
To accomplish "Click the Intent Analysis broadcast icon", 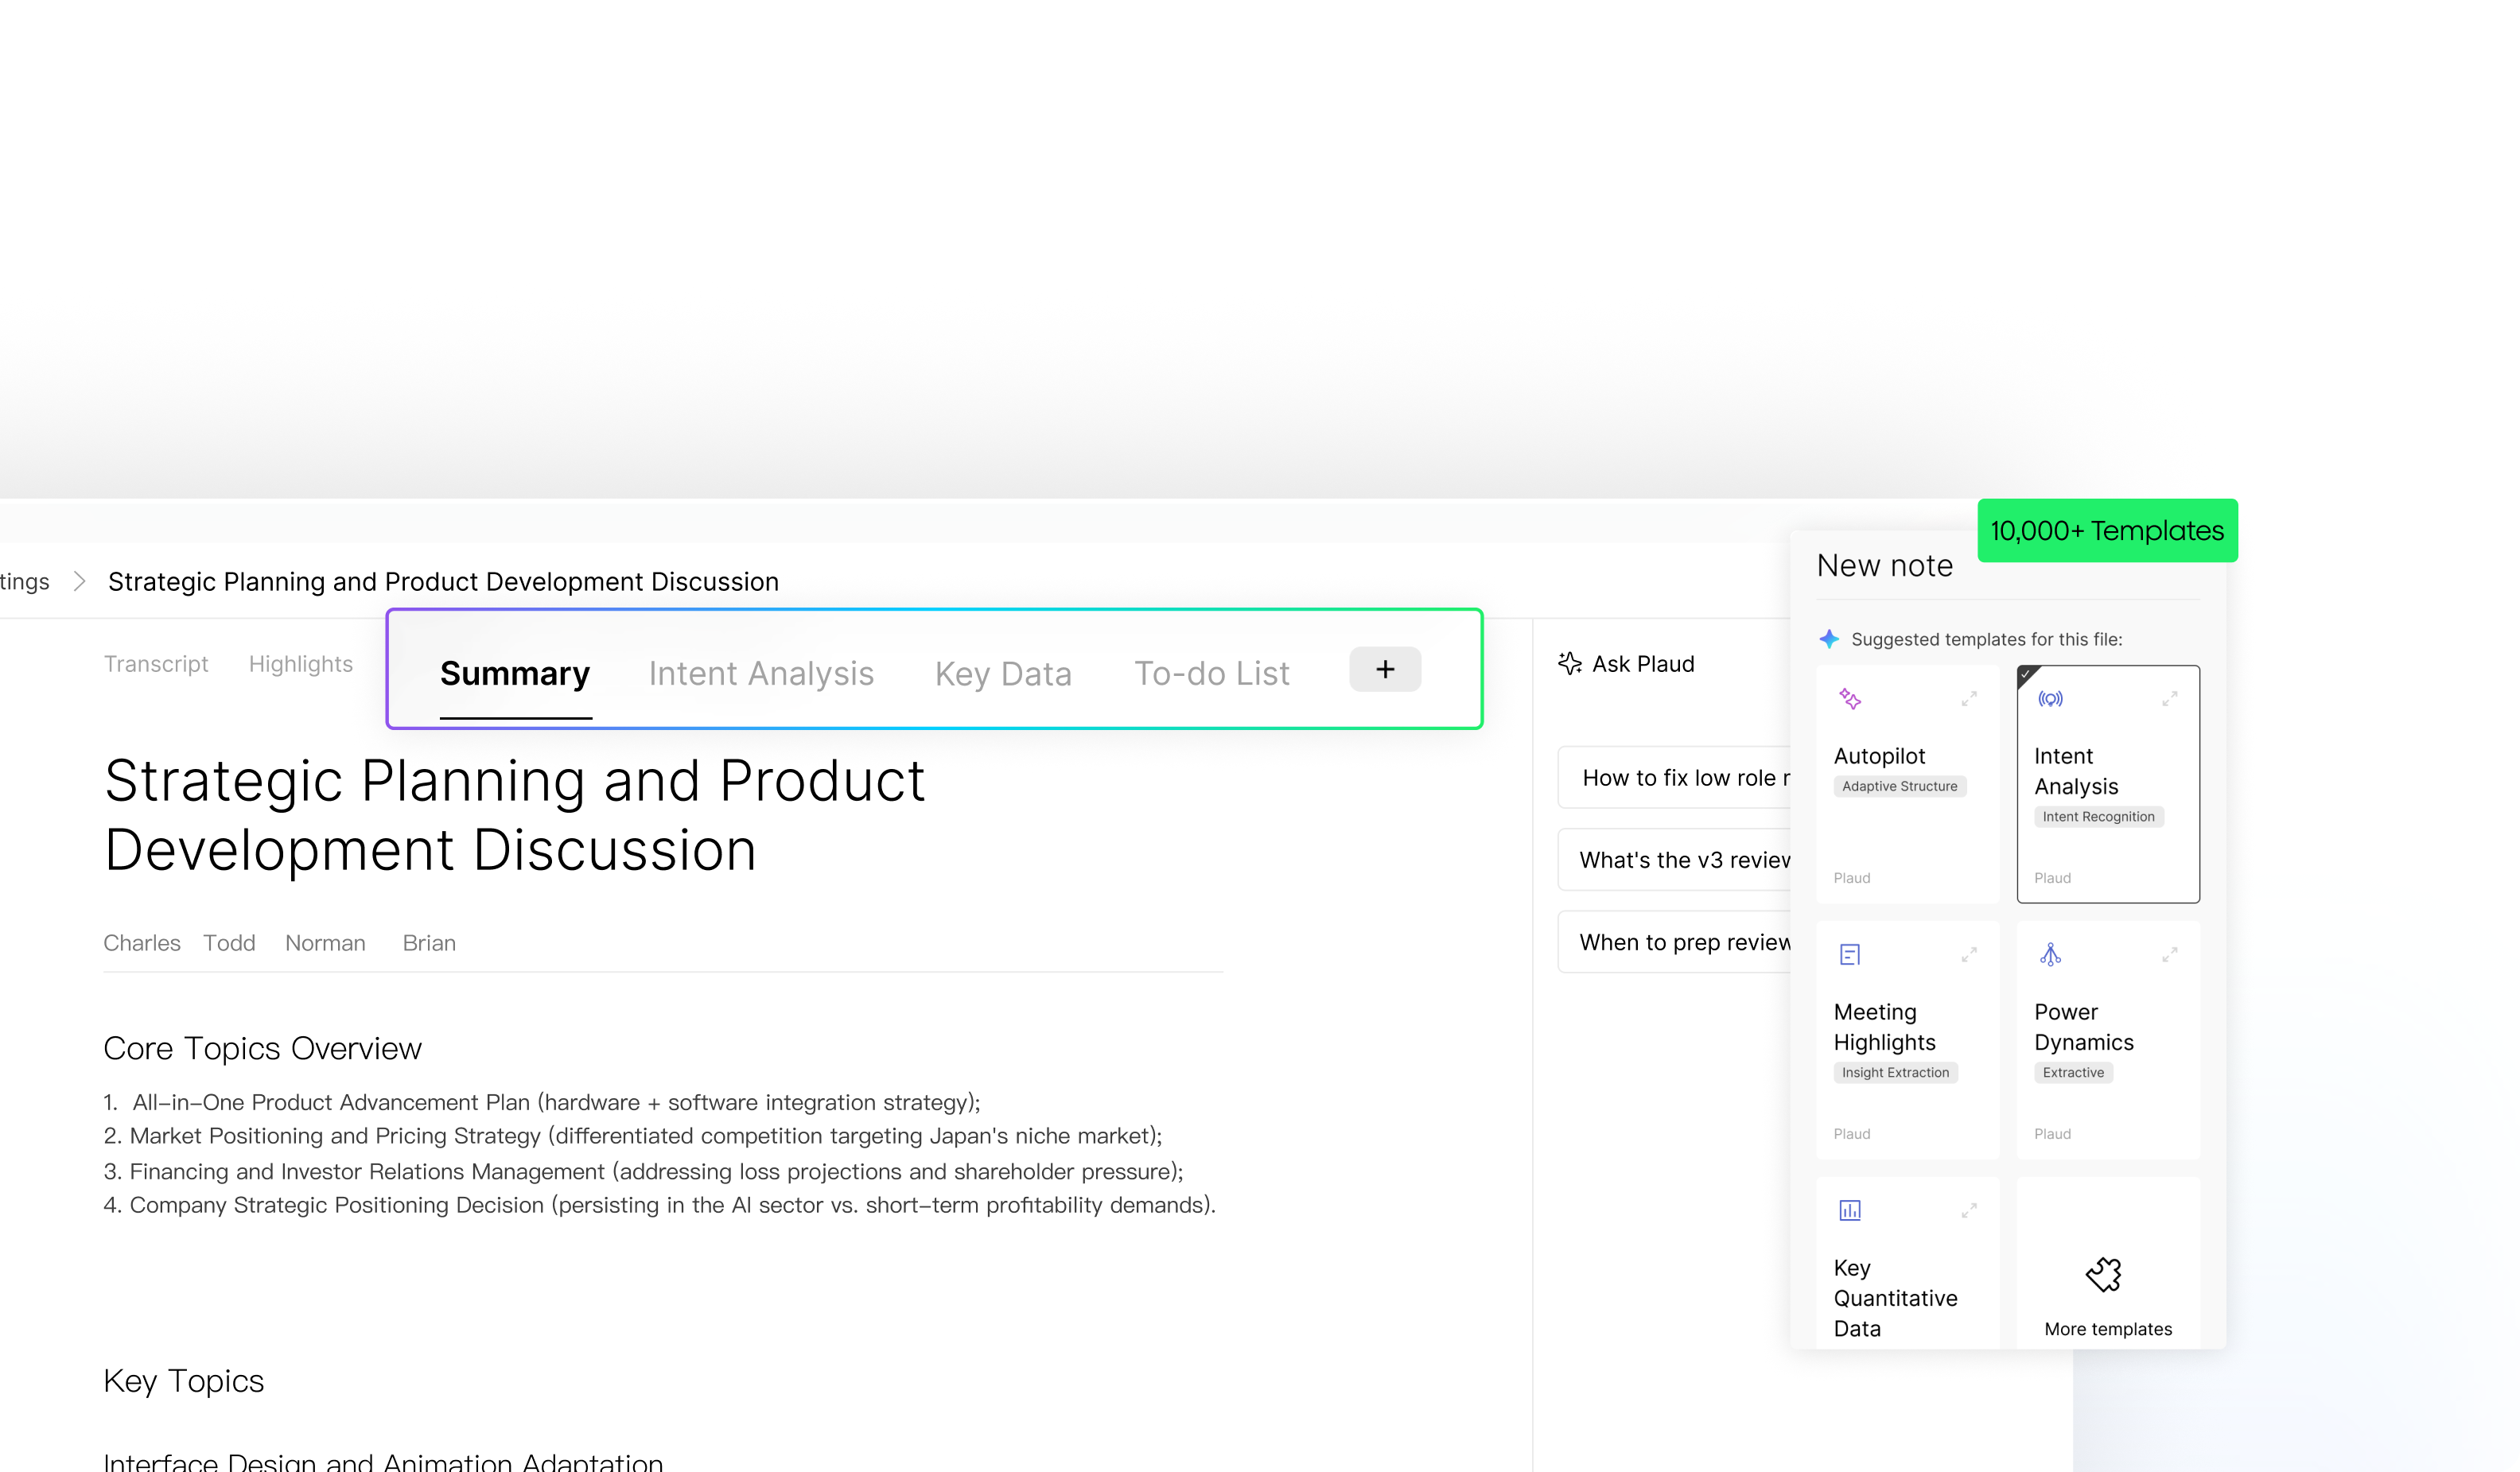I will click(x=2050, y=699).
